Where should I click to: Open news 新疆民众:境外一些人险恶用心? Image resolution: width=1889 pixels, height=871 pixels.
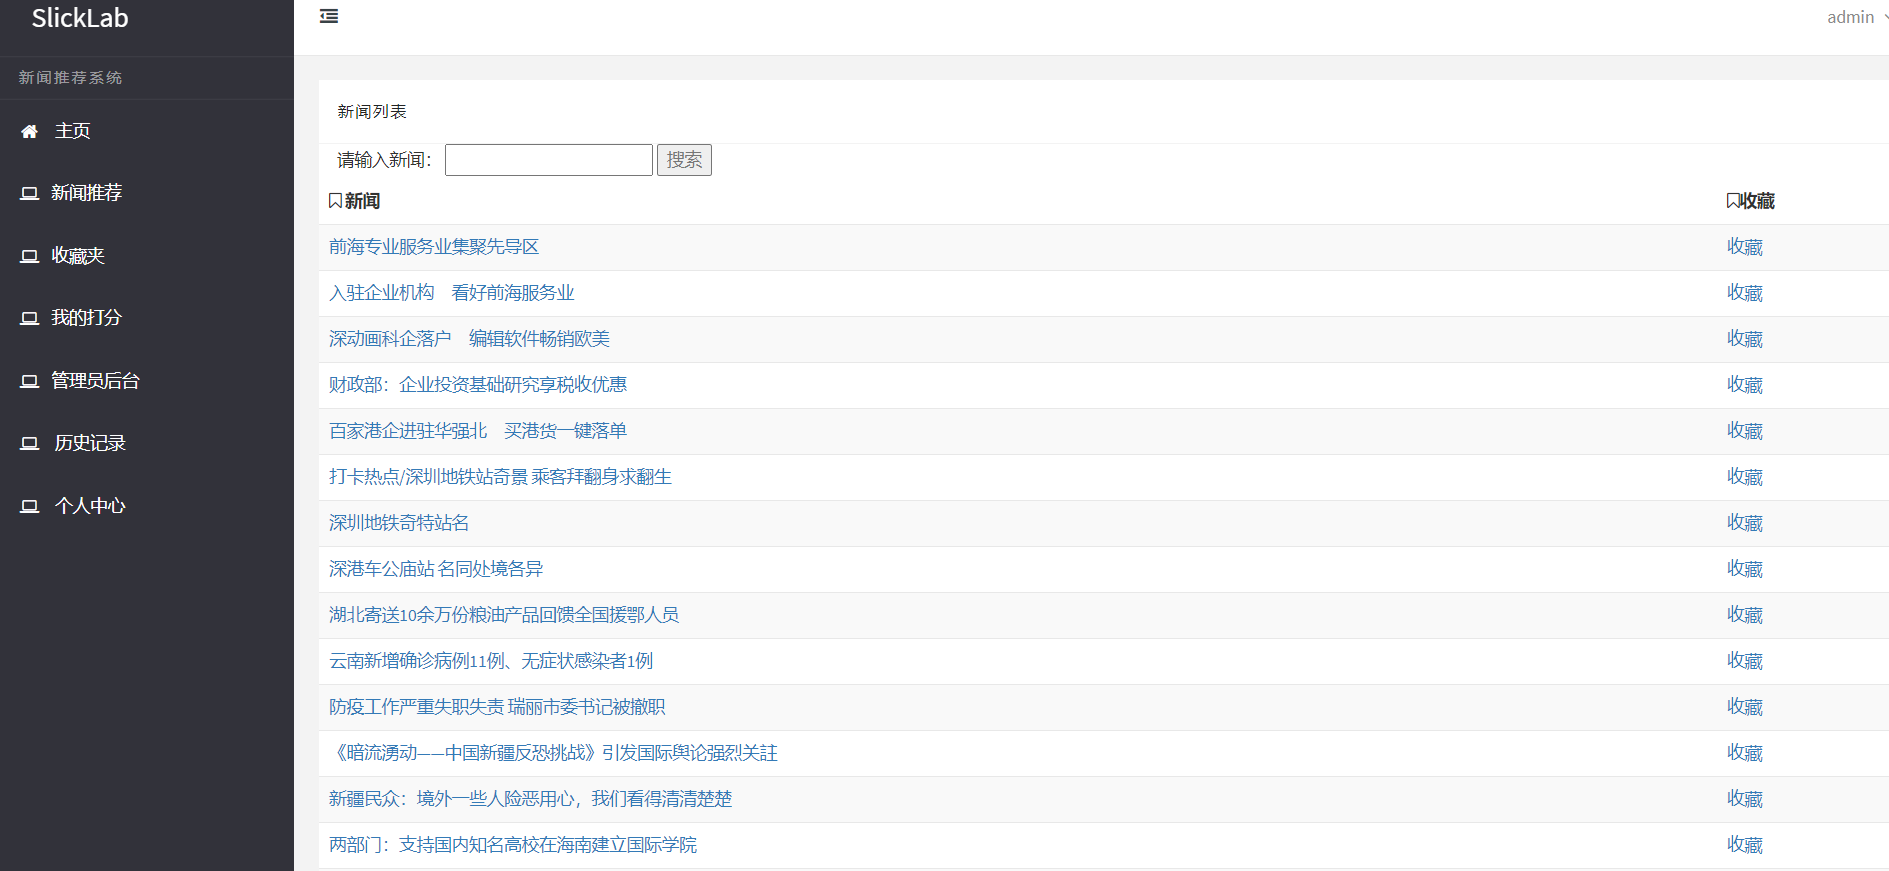[531, 799]
